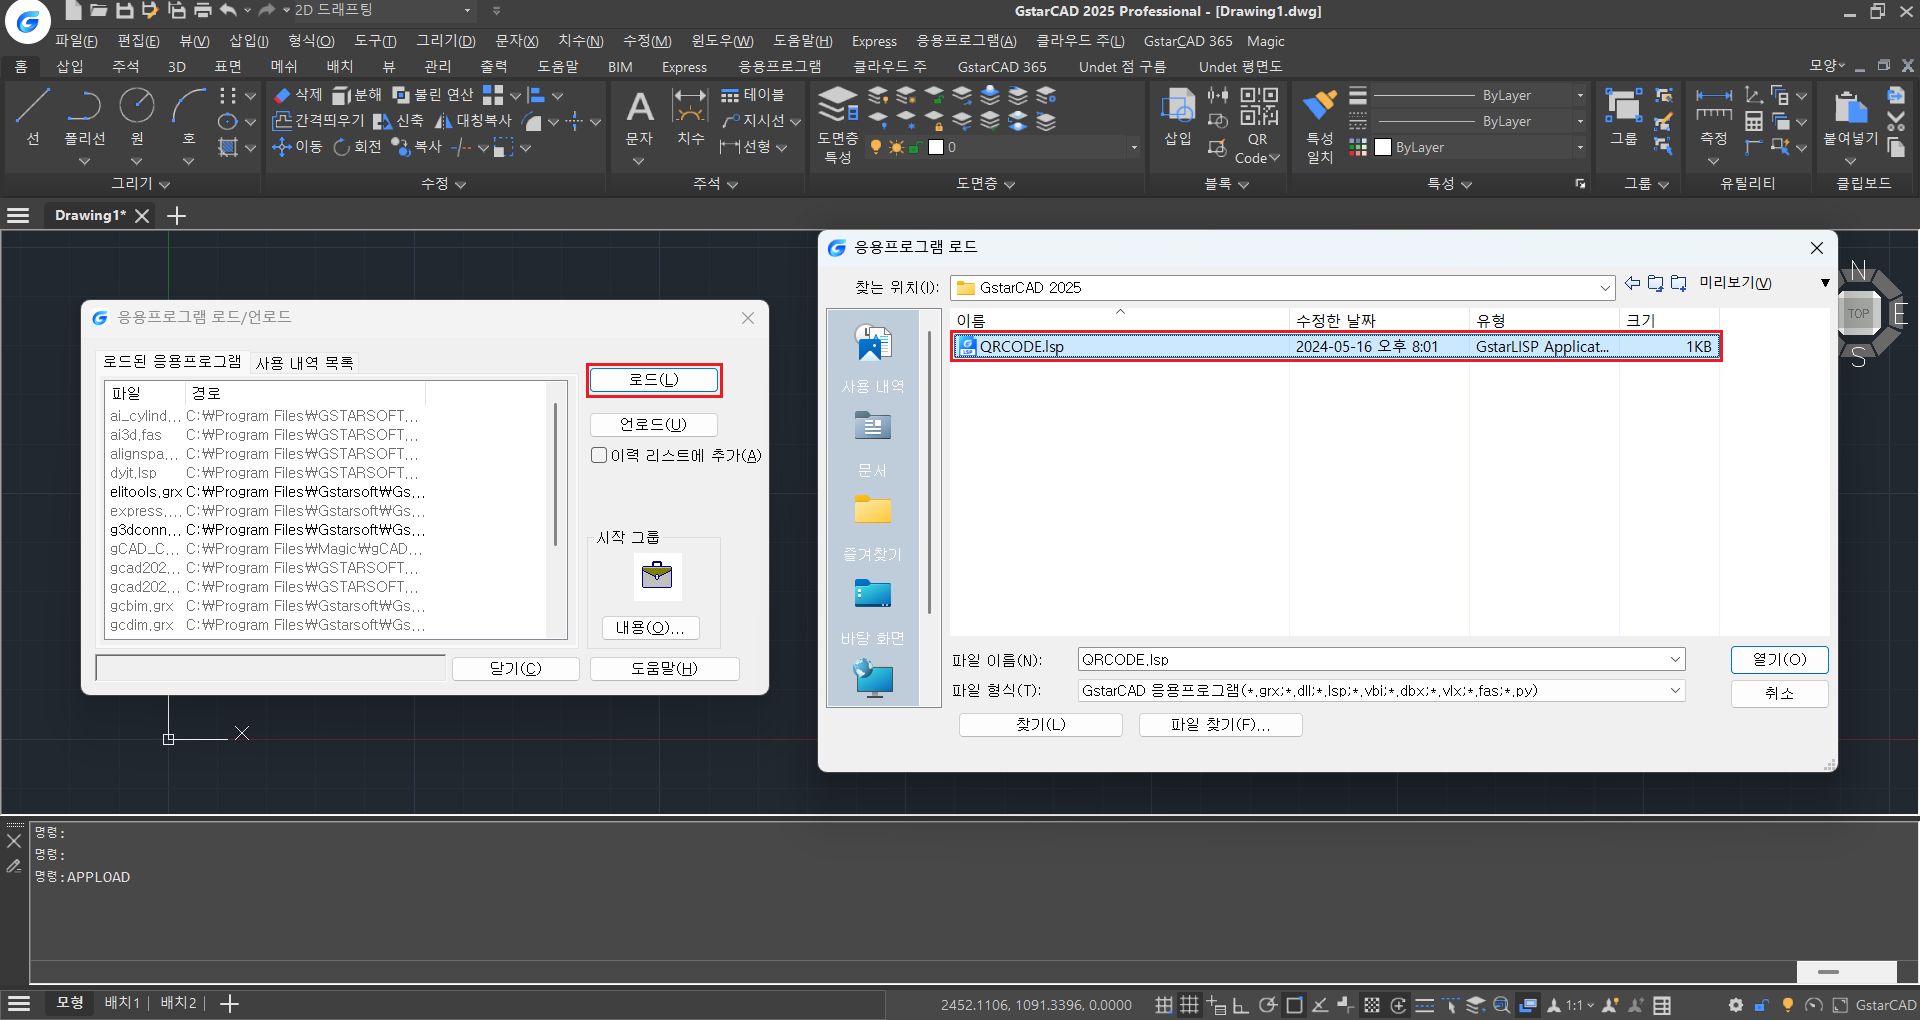Select the Circle (원) tool
The image size is (1920, 1020).
coord(137,118)
